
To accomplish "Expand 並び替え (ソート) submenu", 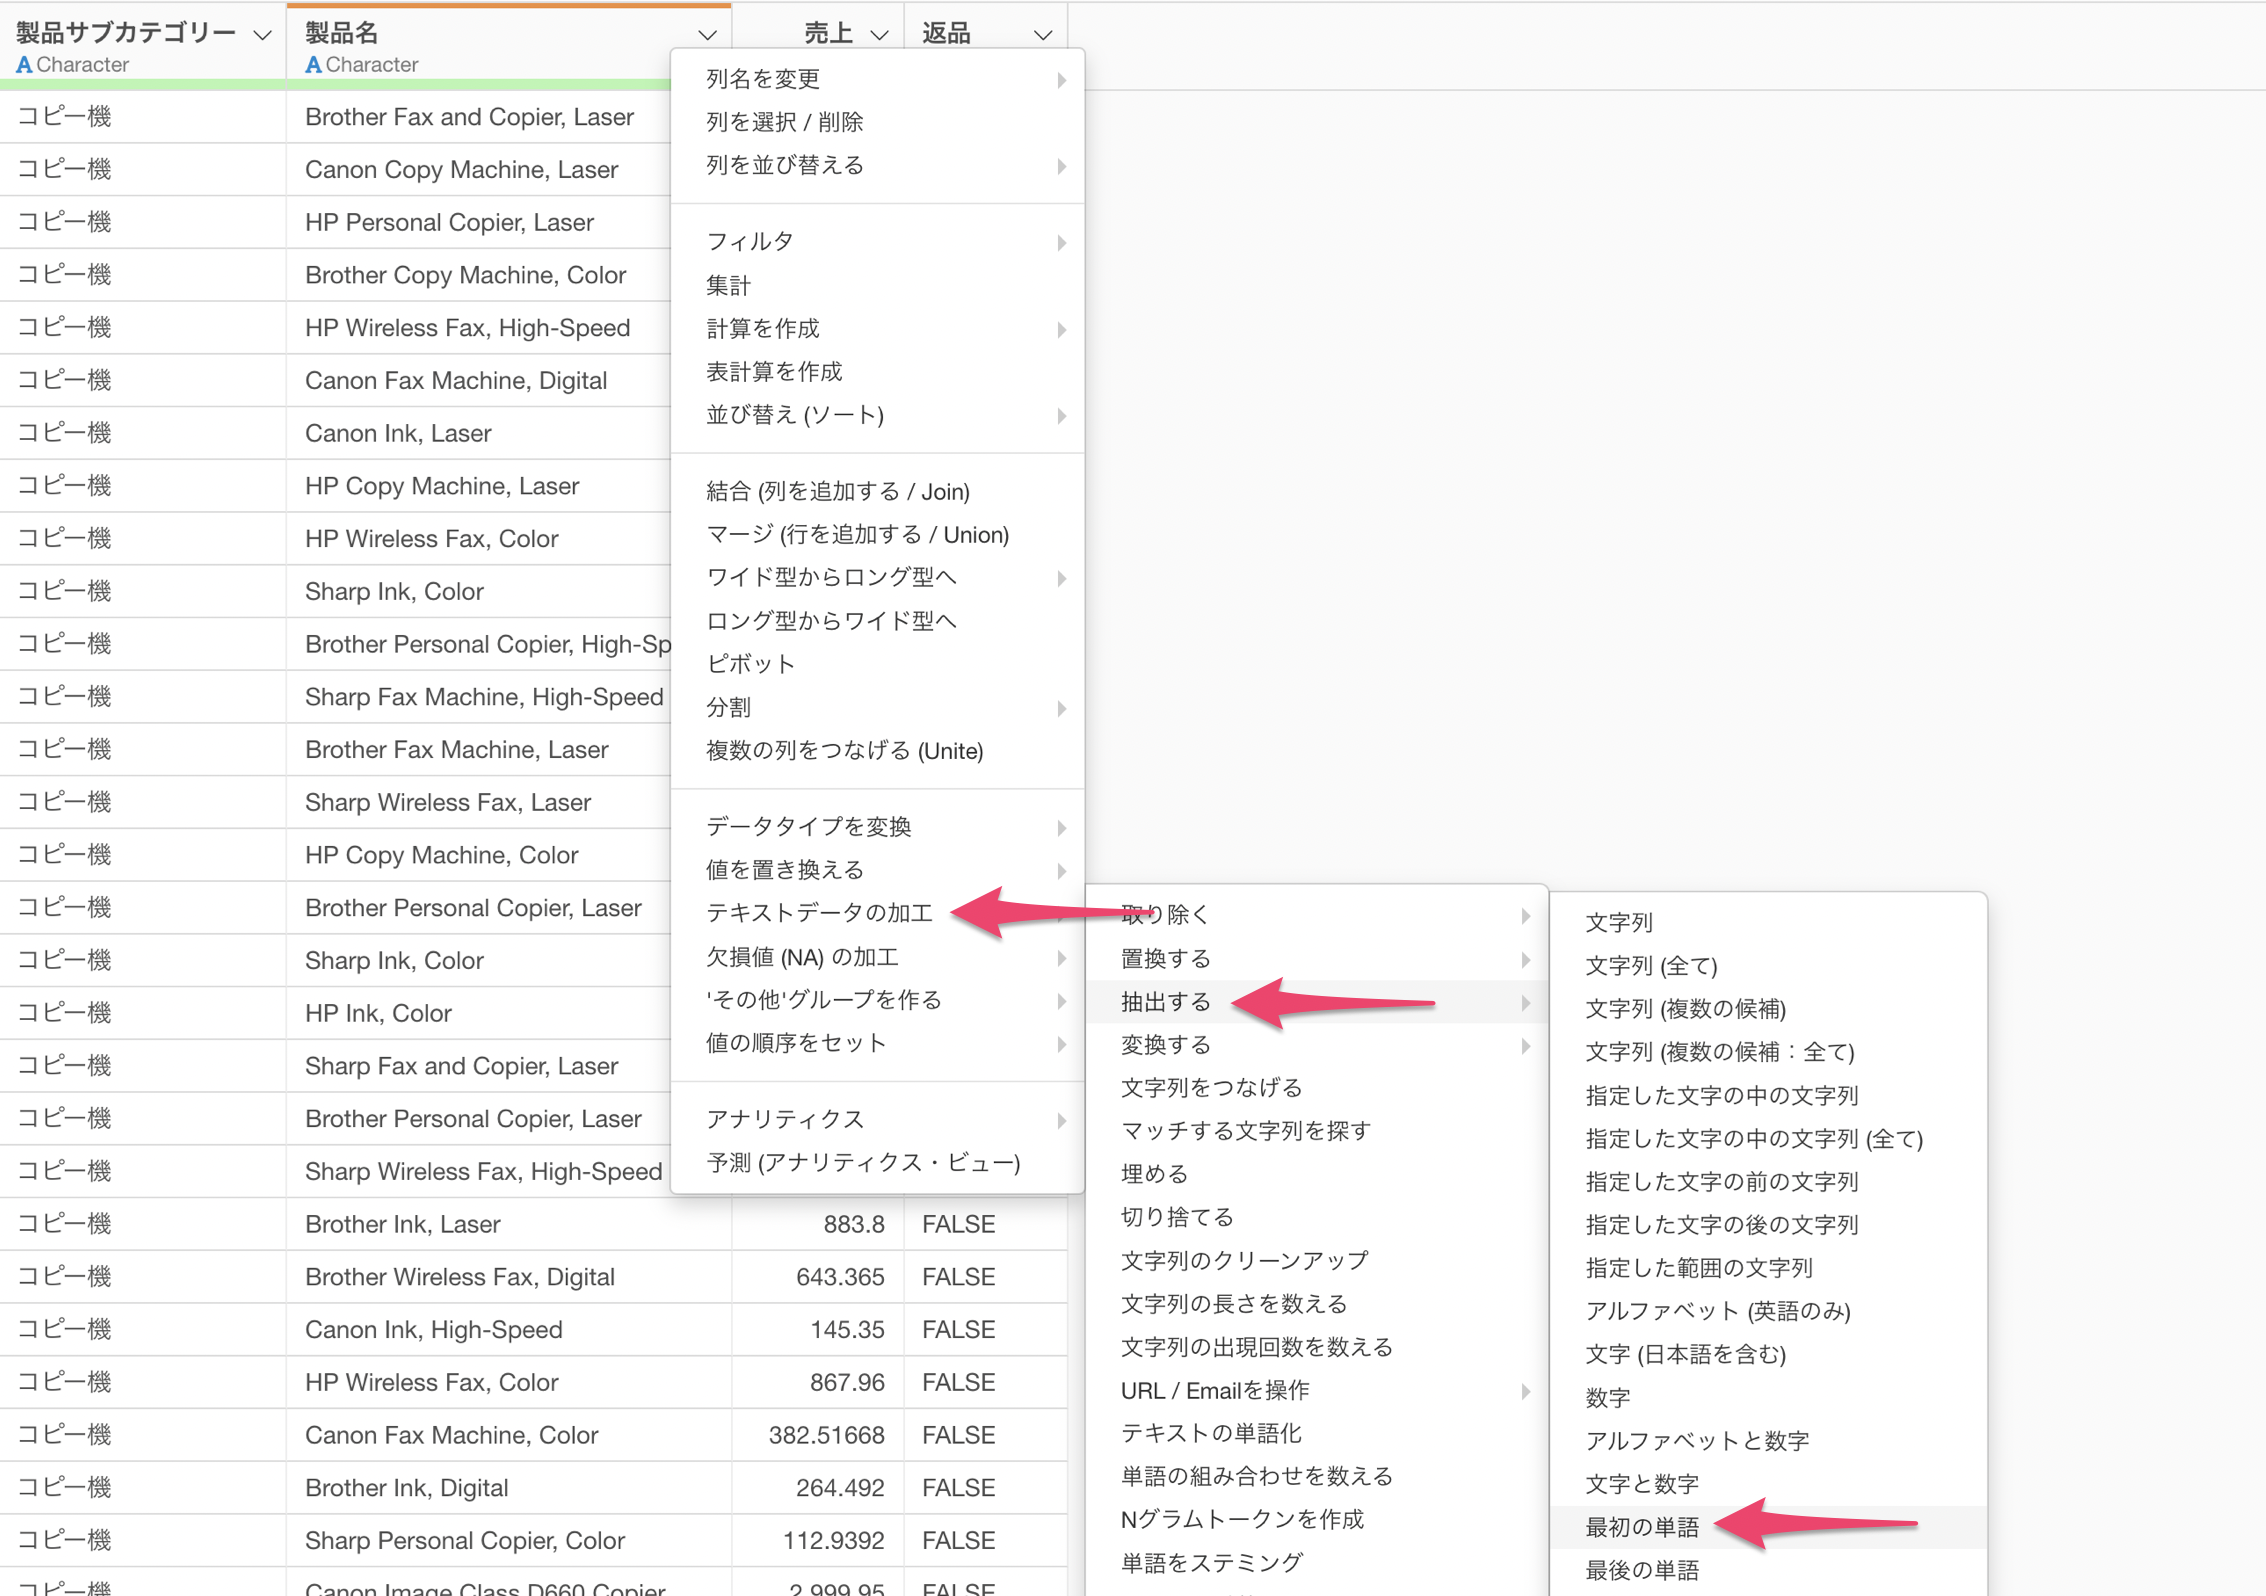I will click(x=878, y=415).
